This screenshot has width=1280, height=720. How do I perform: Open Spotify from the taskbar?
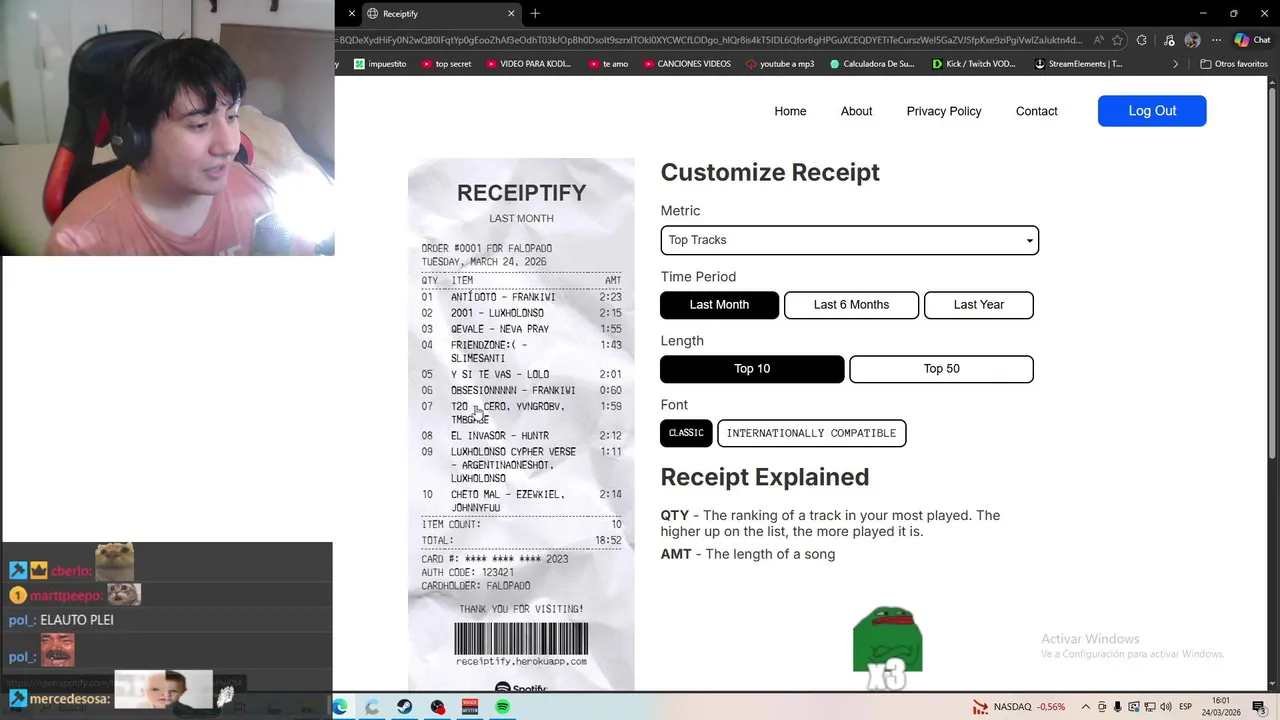[502, 707]
